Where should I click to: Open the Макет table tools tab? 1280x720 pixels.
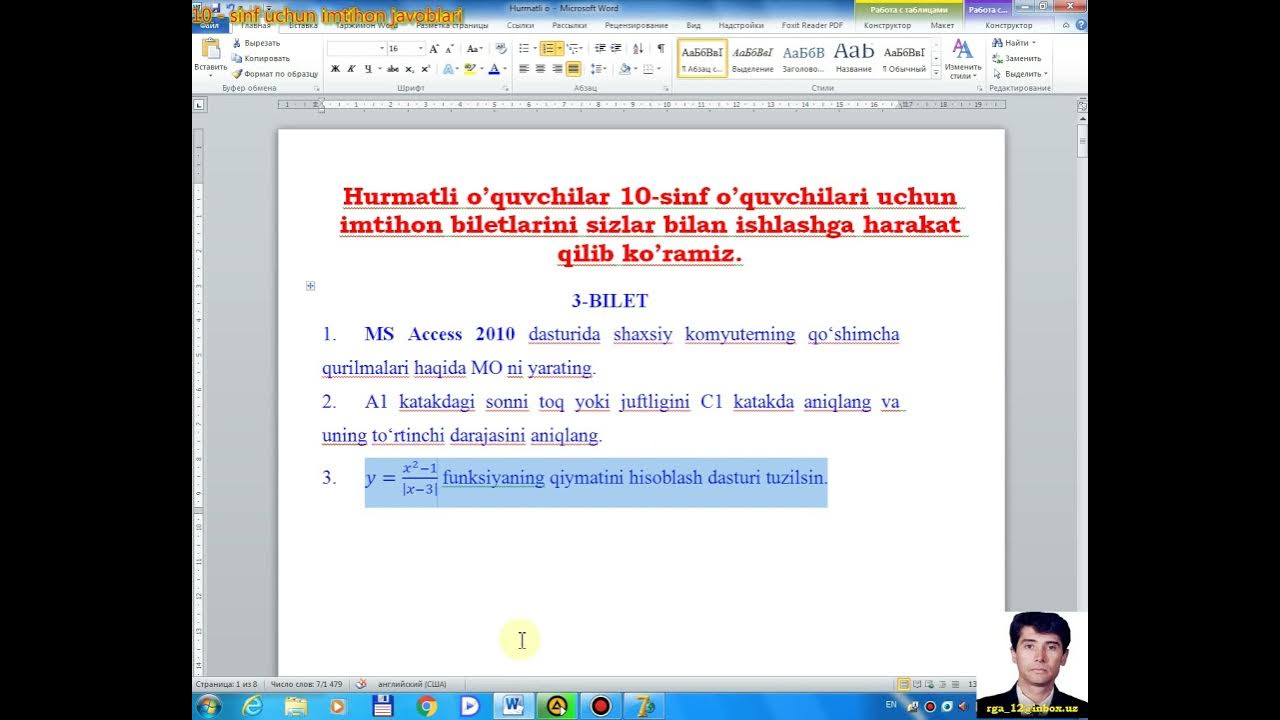coord(942,25)
